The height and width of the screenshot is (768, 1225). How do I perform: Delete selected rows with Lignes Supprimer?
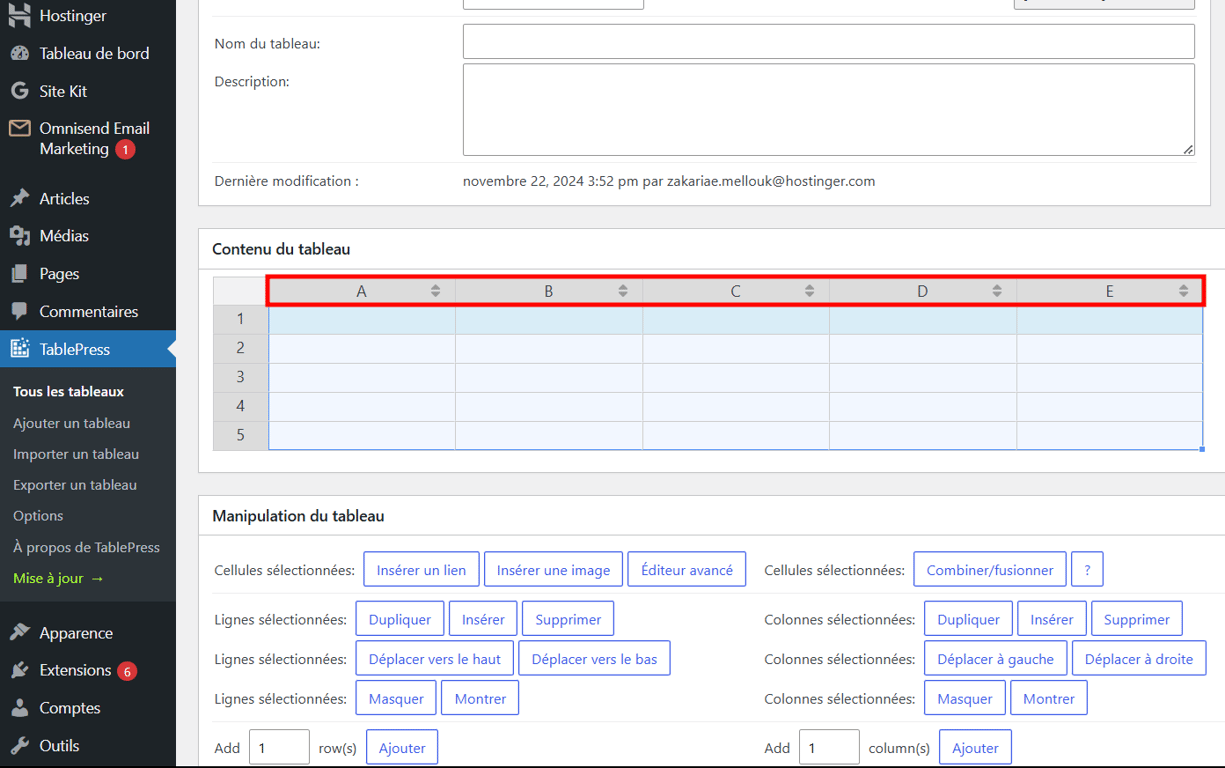[x=568, y=619]
